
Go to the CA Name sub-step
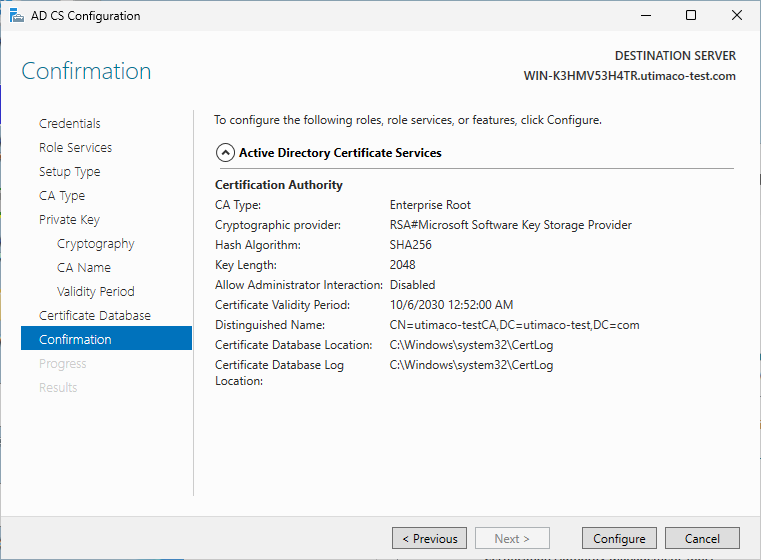tap(84, 268)
